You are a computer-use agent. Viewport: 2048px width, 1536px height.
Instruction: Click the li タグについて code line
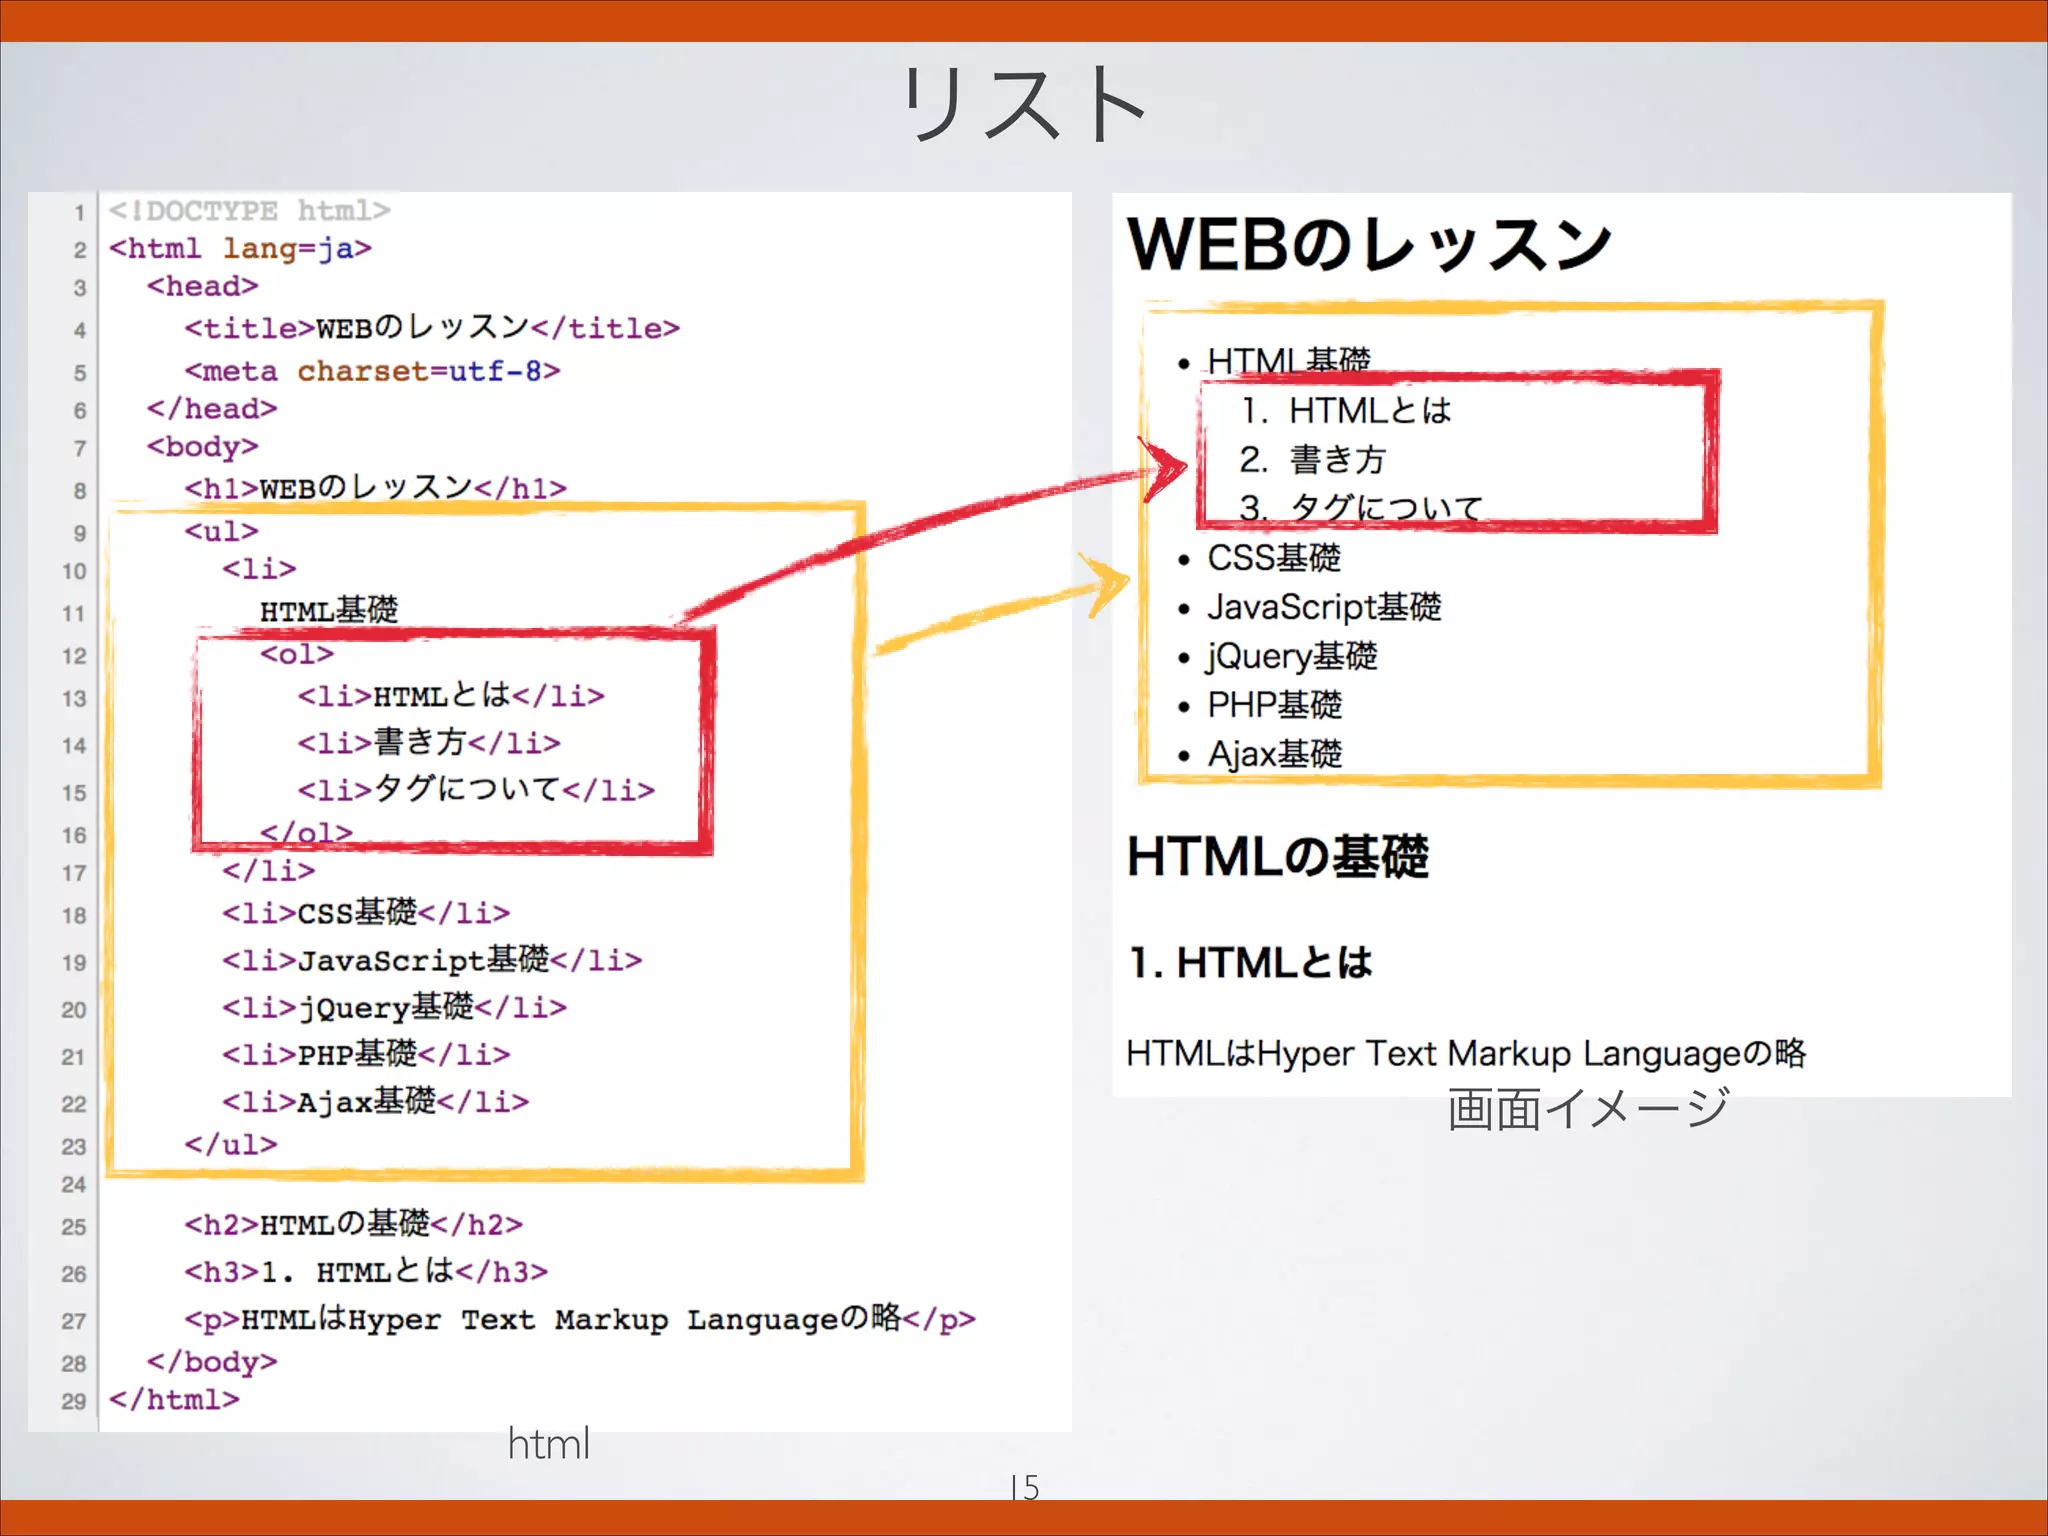476,789
